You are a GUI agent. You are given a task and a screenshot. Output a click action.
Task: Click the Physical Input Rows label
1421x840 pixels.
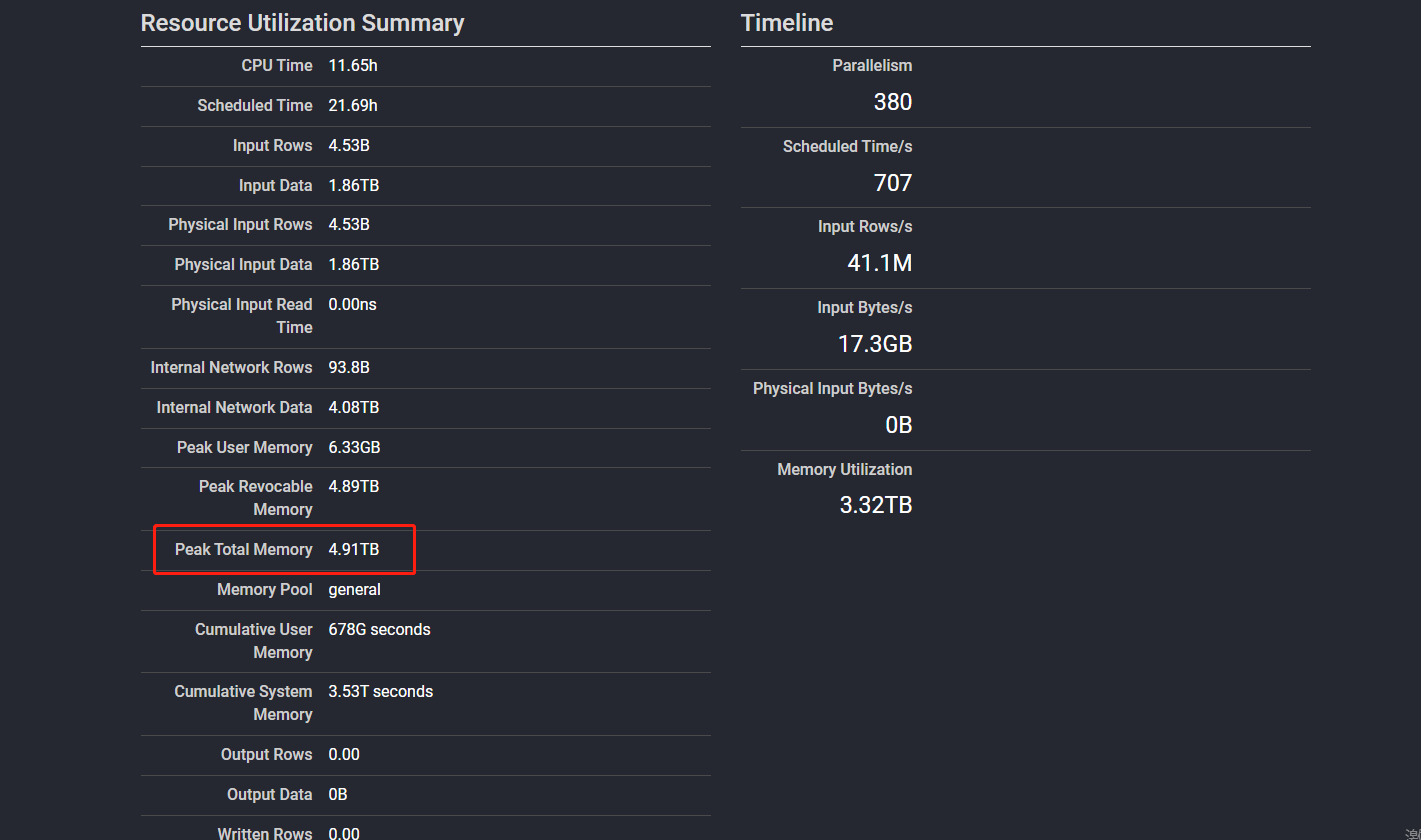(240, 224)
